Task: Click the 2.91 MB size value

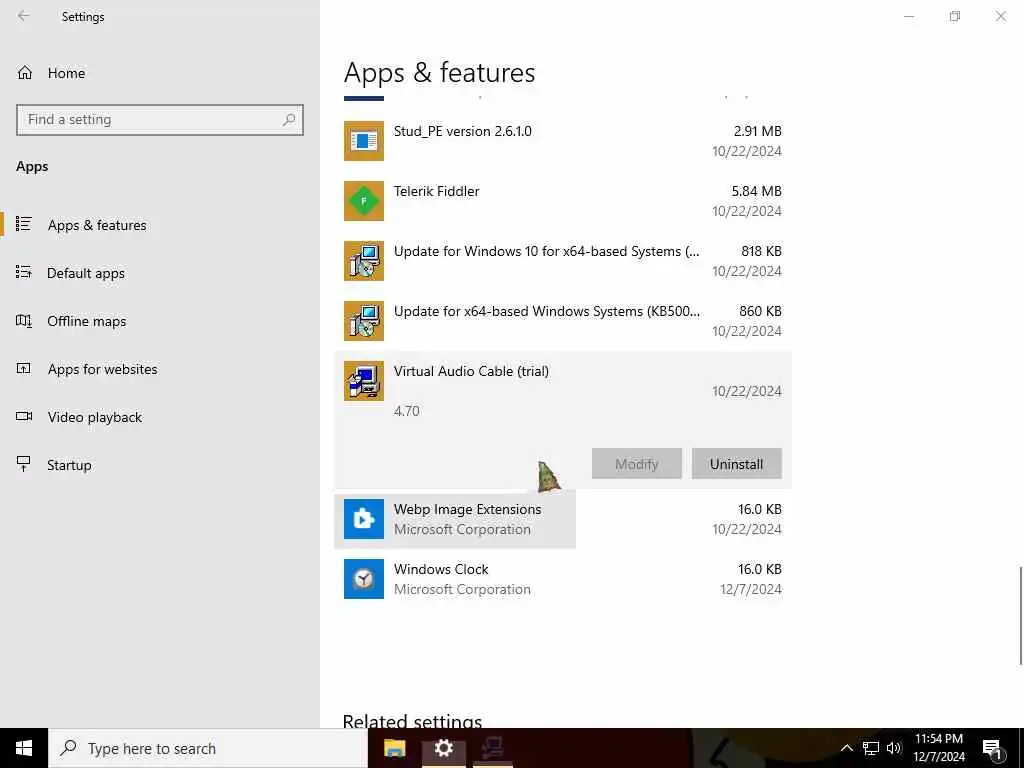Action: [758, 131]
